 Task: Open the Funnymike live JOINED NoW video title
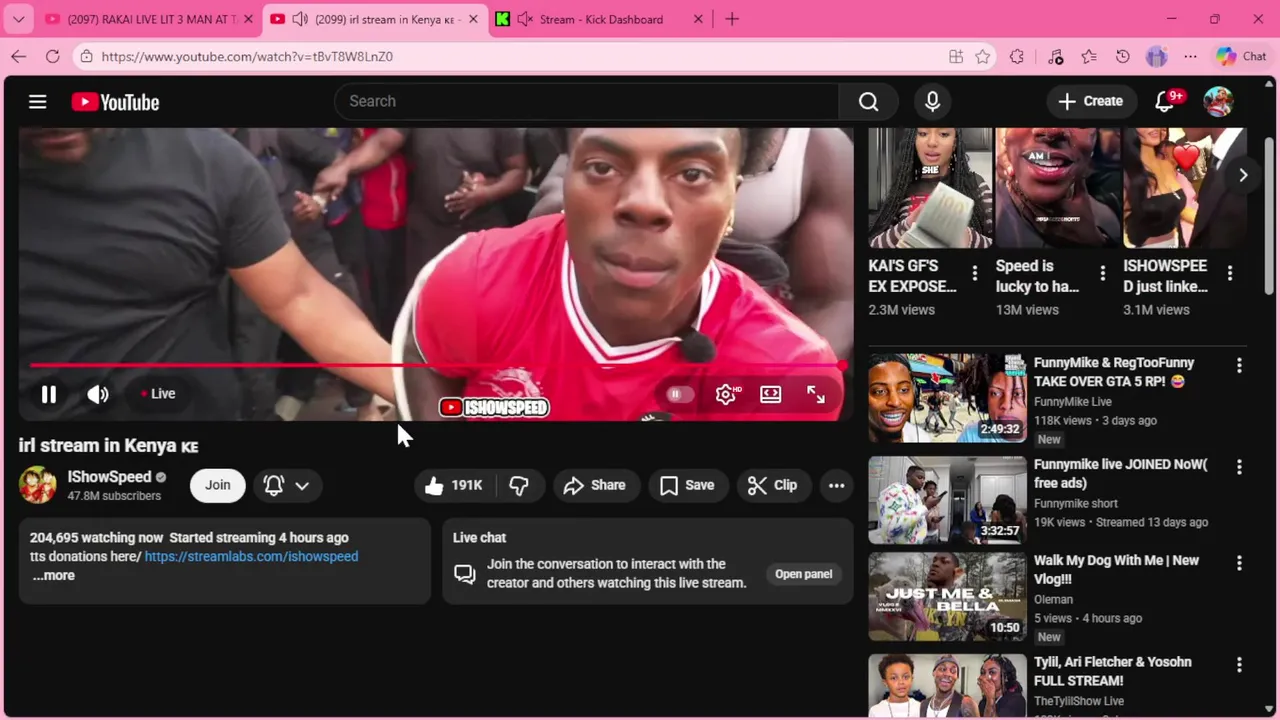pos(1120,474)
